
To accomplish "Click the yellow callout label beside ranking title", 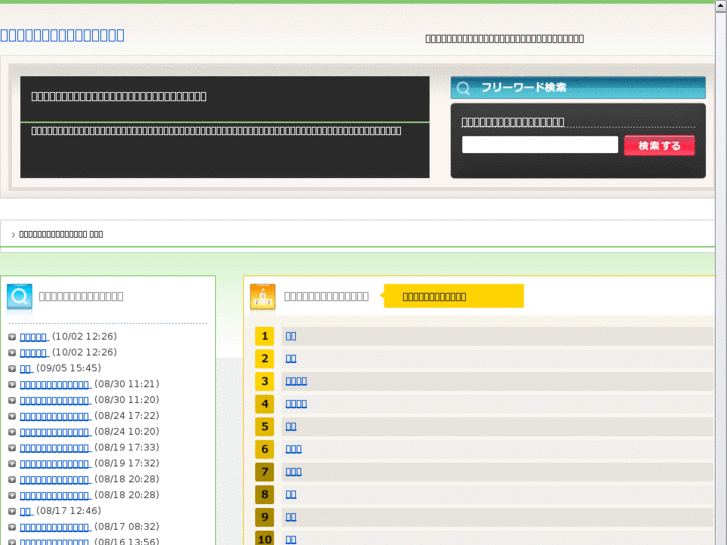I will [x=453, y=296].
